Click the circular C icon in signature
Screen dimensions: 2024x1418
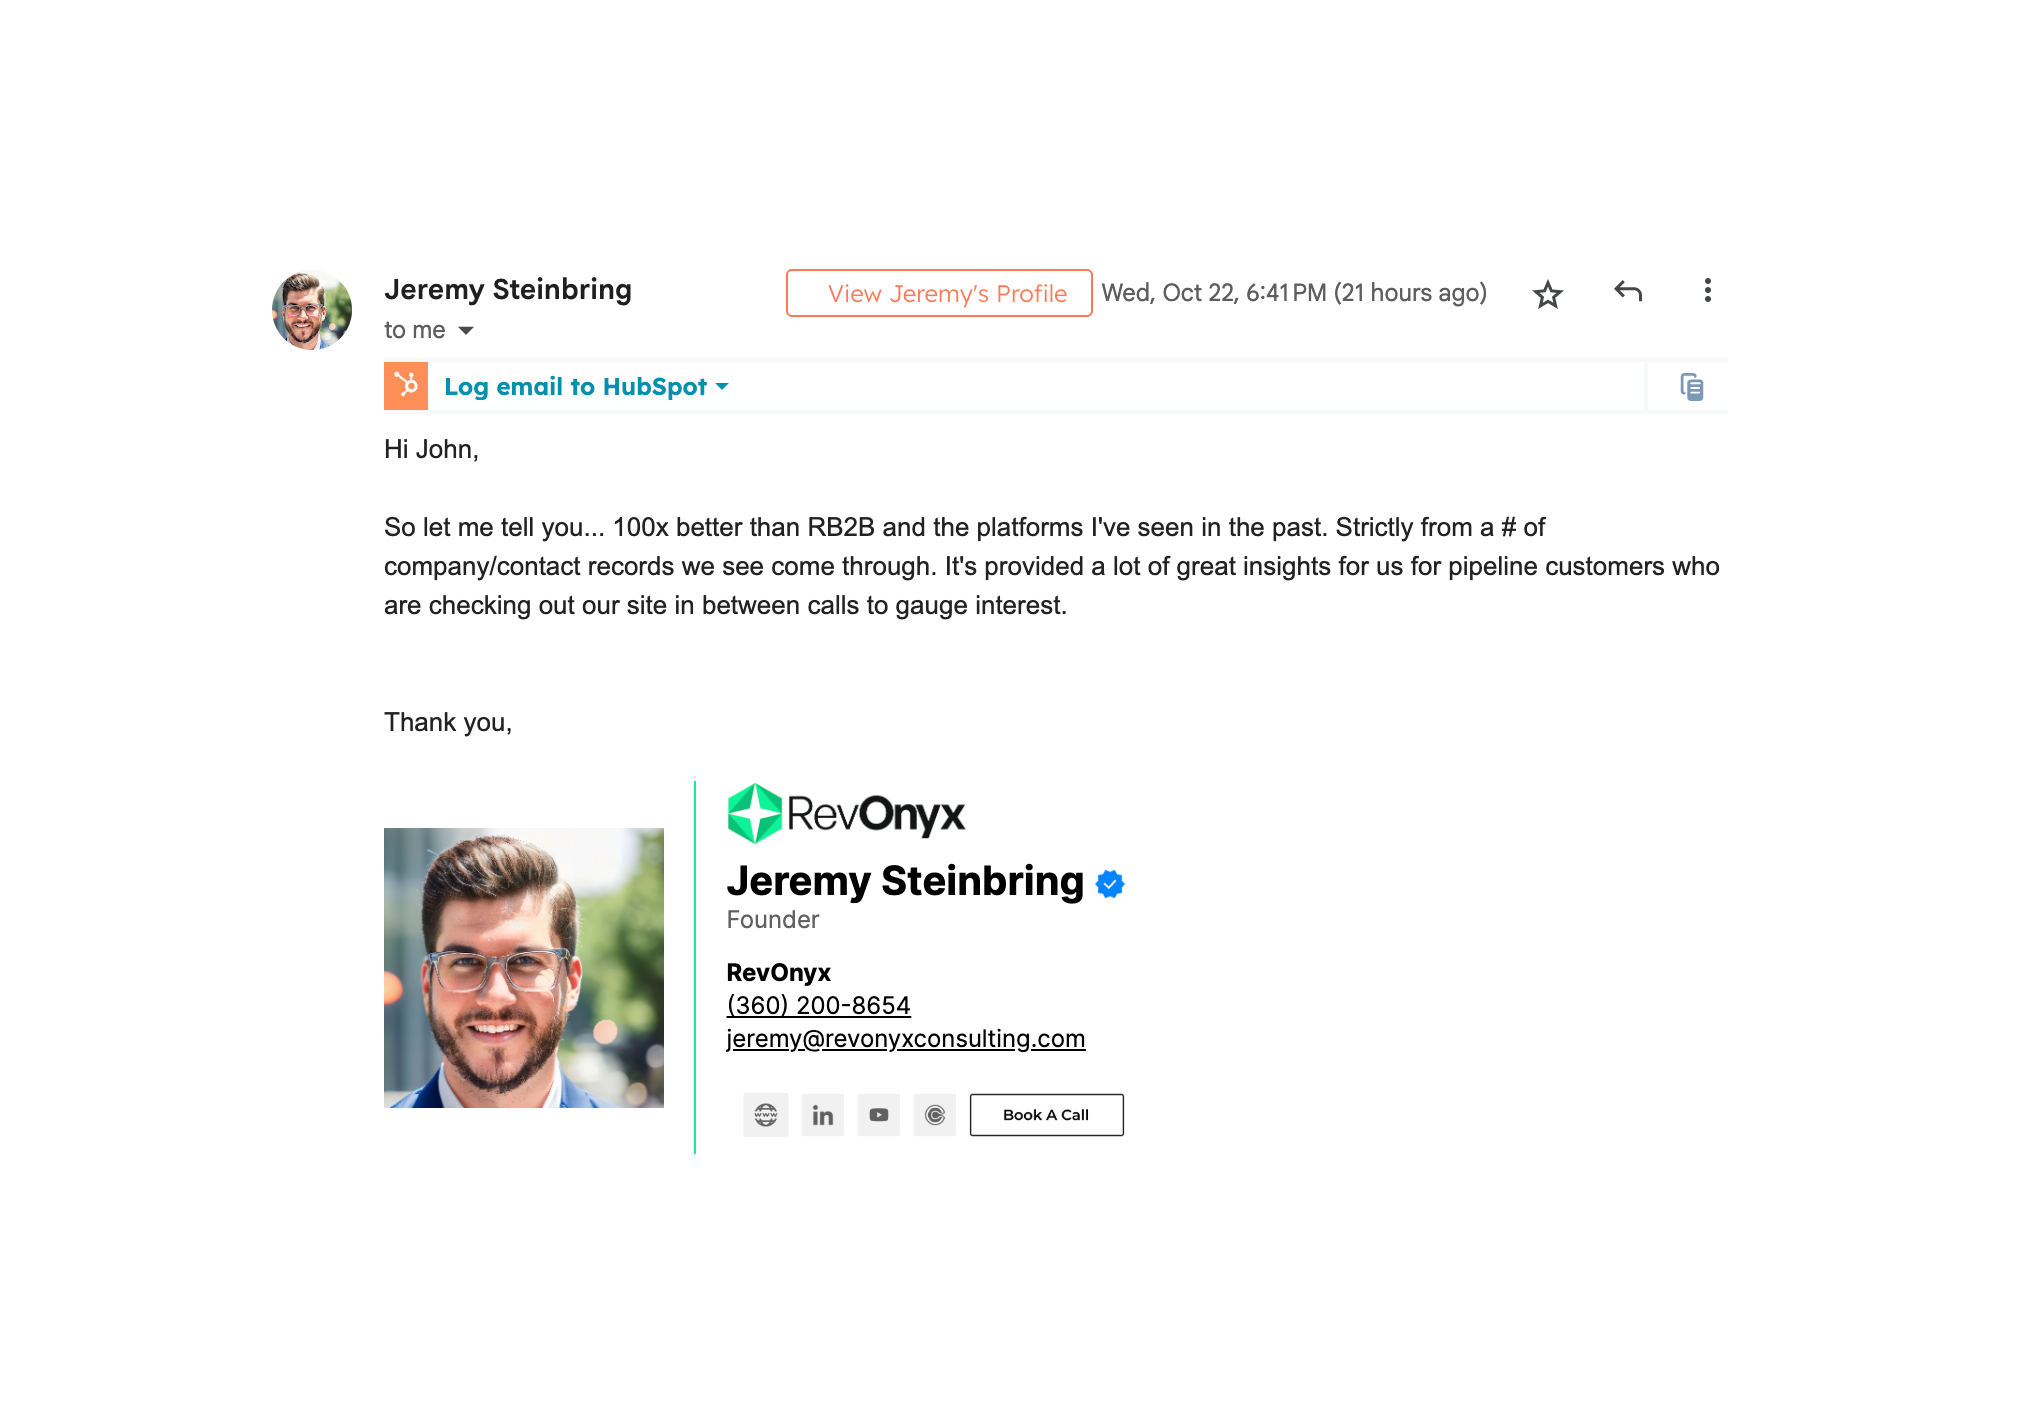(934, 1115)
